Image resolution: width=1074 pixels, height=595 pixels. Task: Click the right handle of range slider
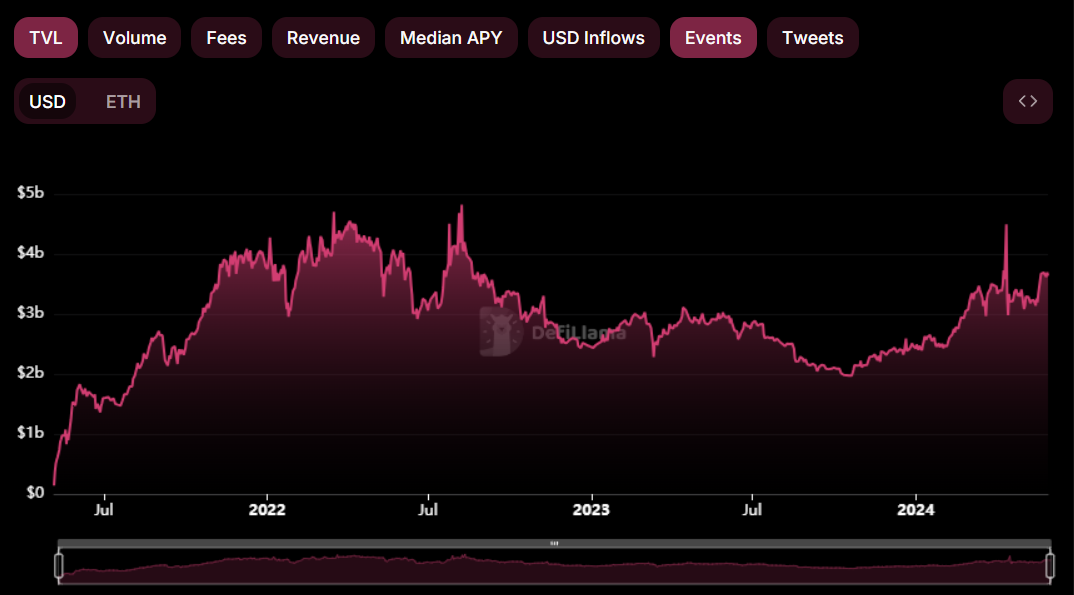(1049, 566)
